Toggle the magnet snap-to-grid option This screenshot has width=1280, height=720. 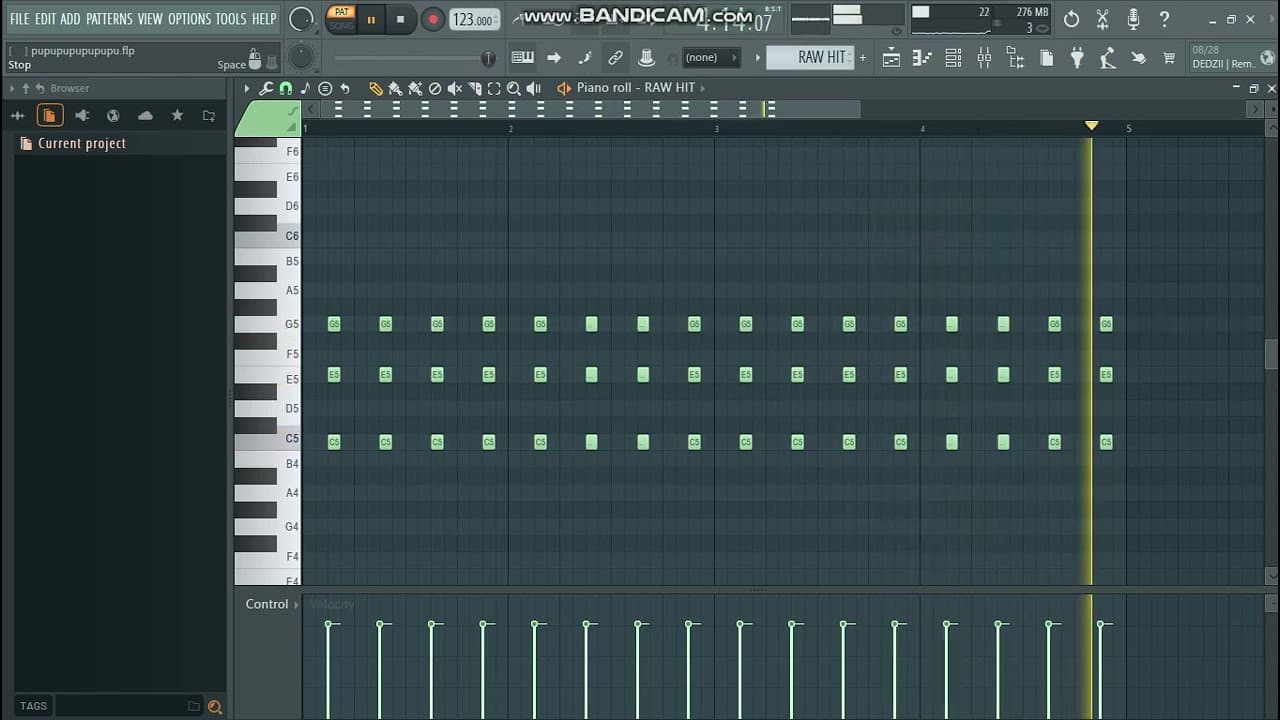(286, 88)
